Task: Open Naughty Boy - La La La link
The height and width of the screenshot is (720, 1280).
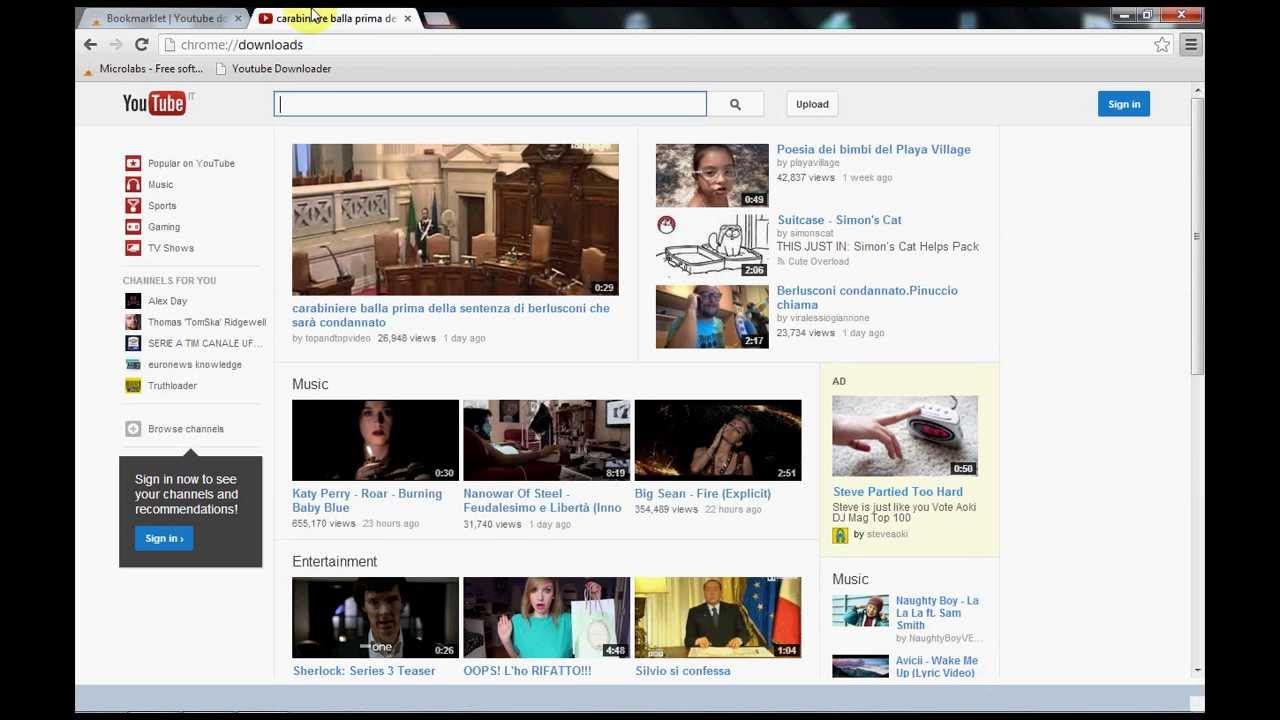Action: [937, 613]
